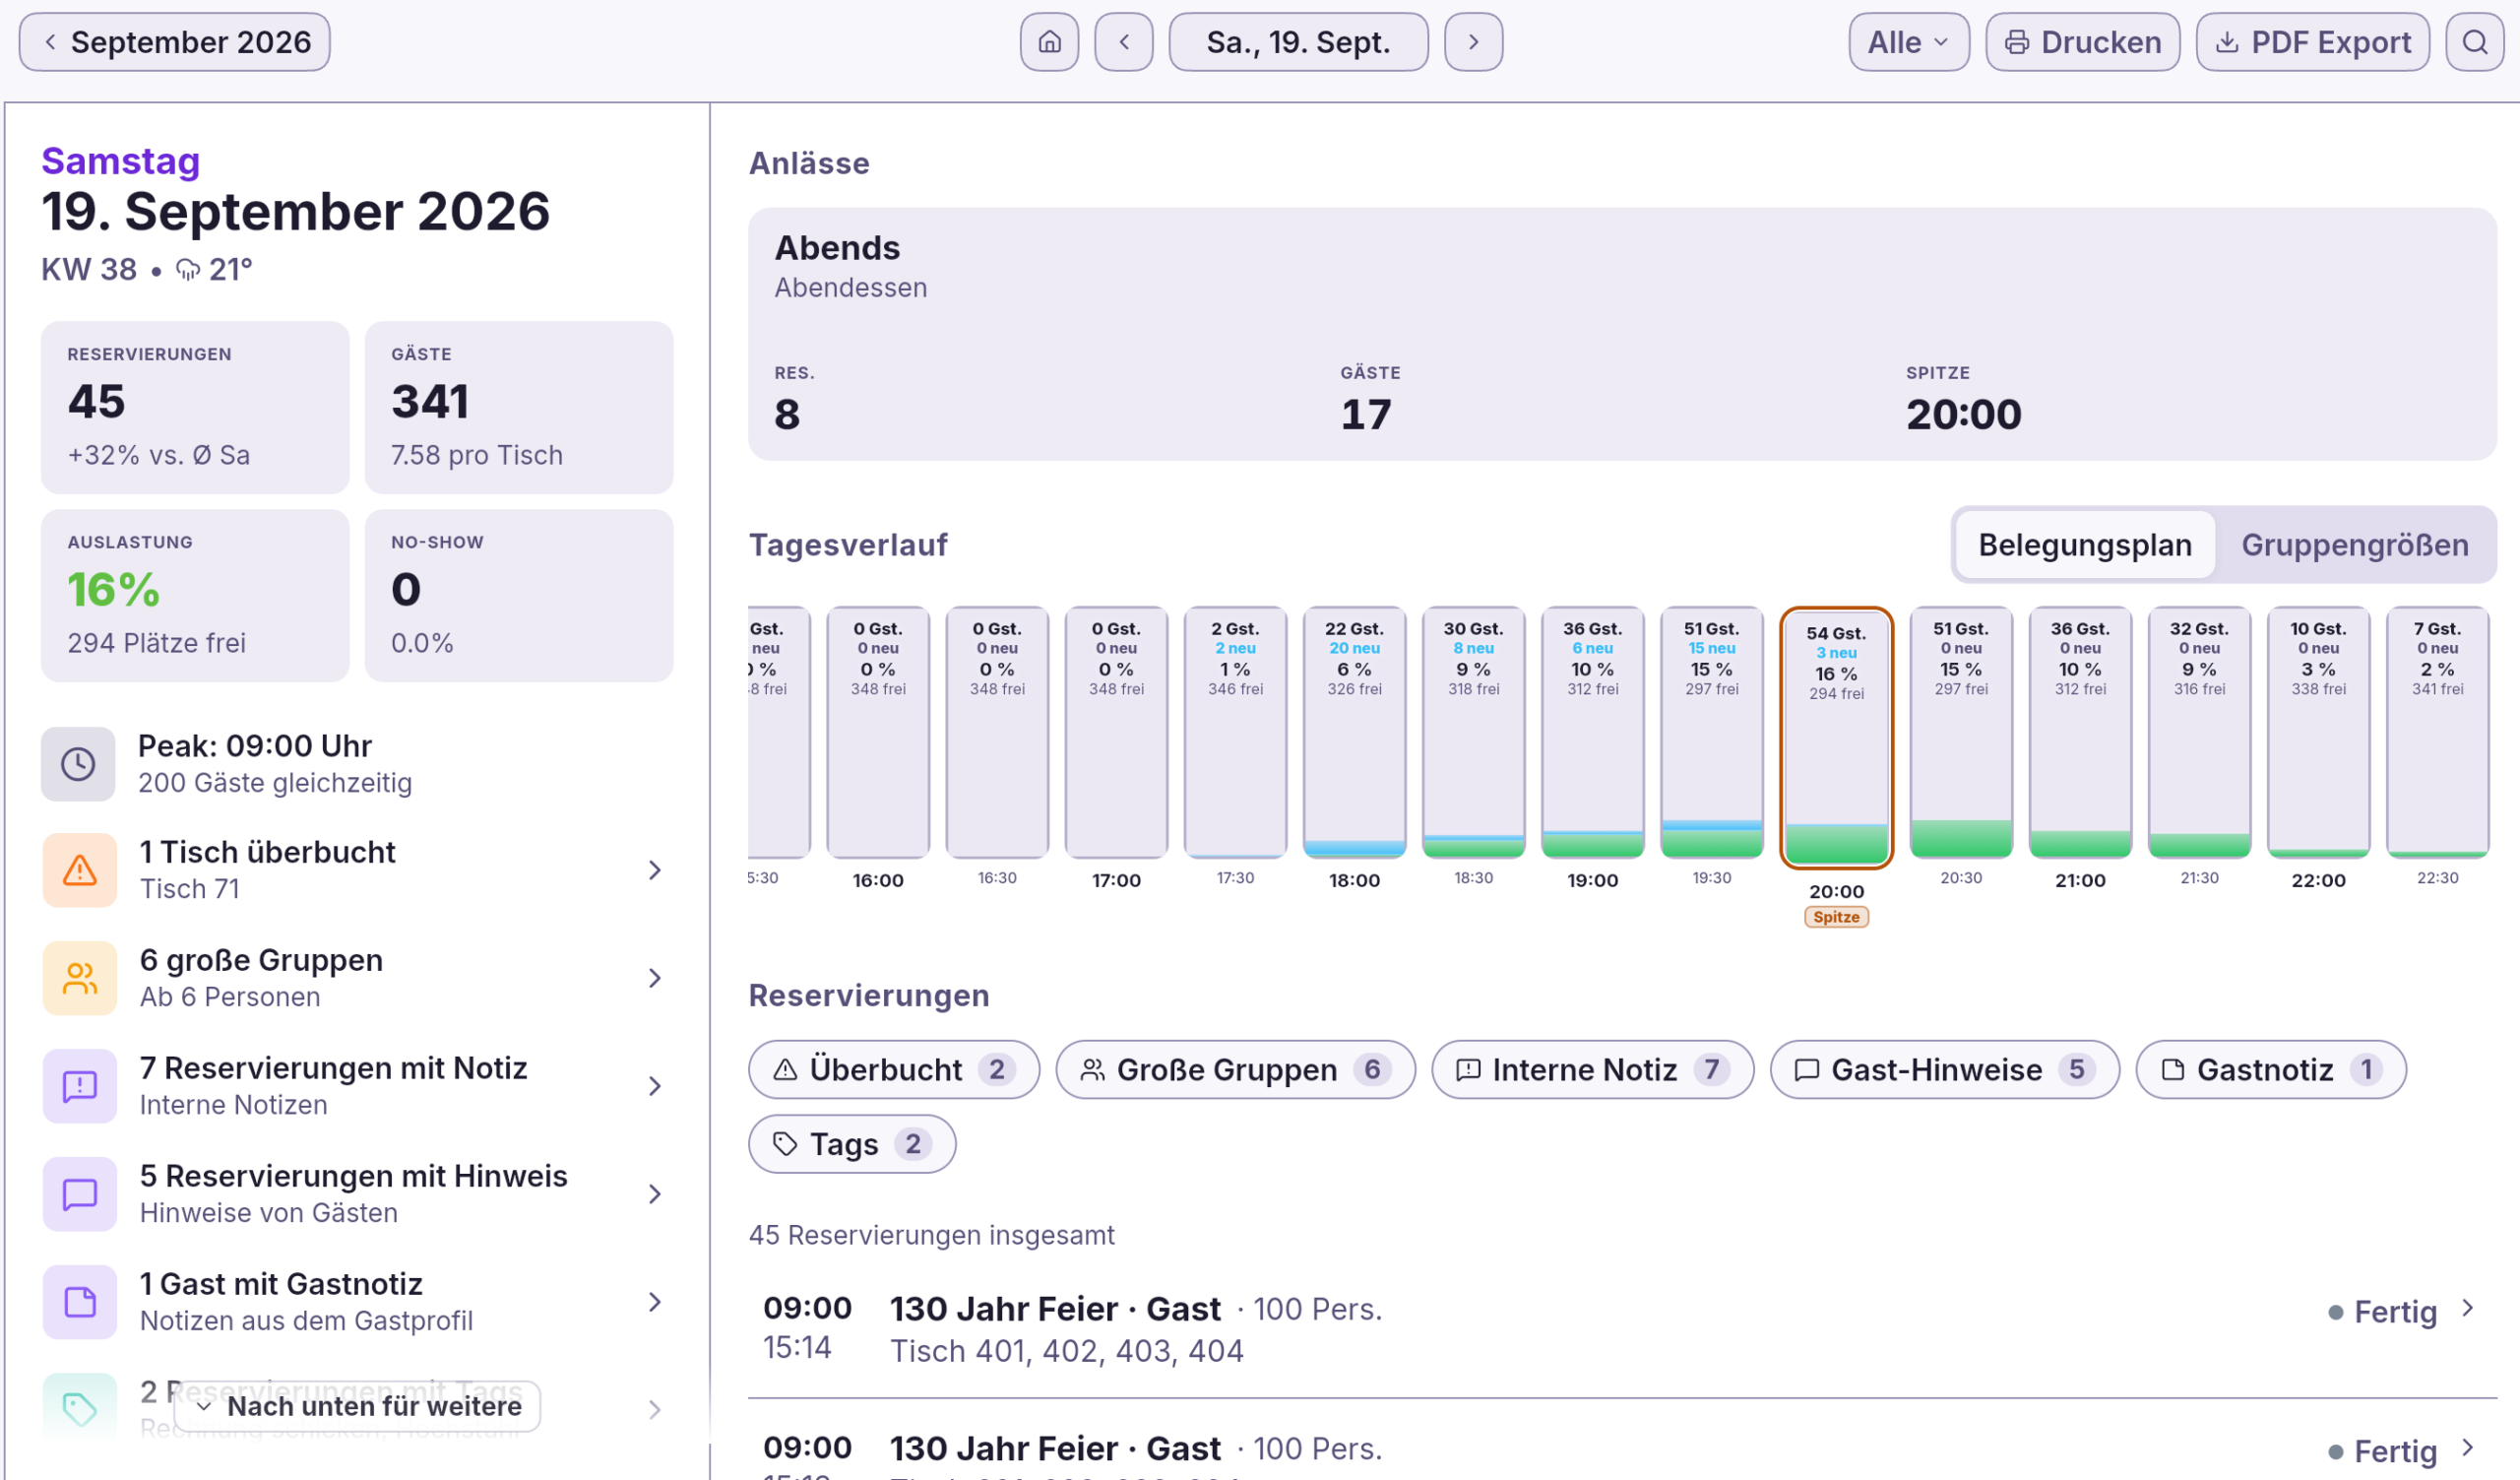The width and height of the screenshot is (2520, 1480).
Task: Toggle the Tags filter chip
Action: pyautogui.click(x=851, y=1144)
